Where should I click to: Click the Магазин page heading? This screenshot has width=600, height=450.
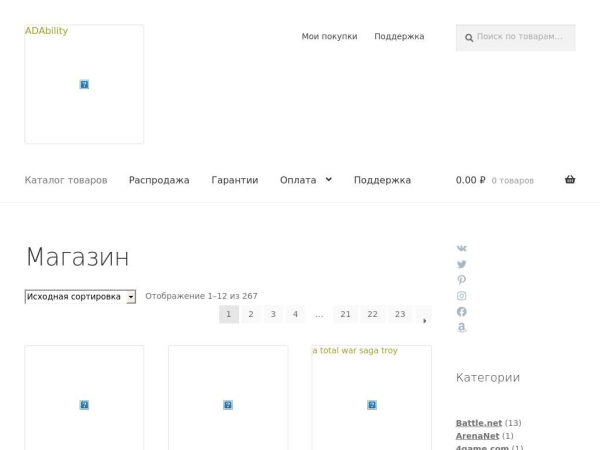click(78, 257)
